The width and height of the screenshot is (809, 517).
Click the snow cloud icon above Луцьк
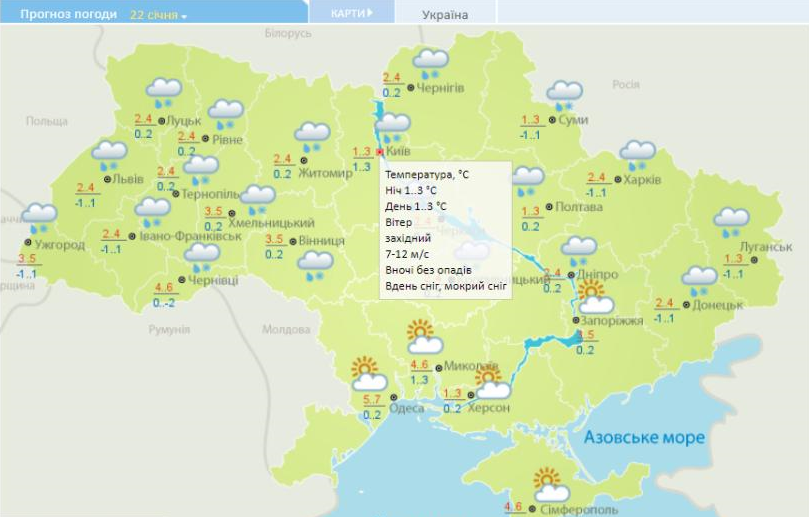click(163, 92)
